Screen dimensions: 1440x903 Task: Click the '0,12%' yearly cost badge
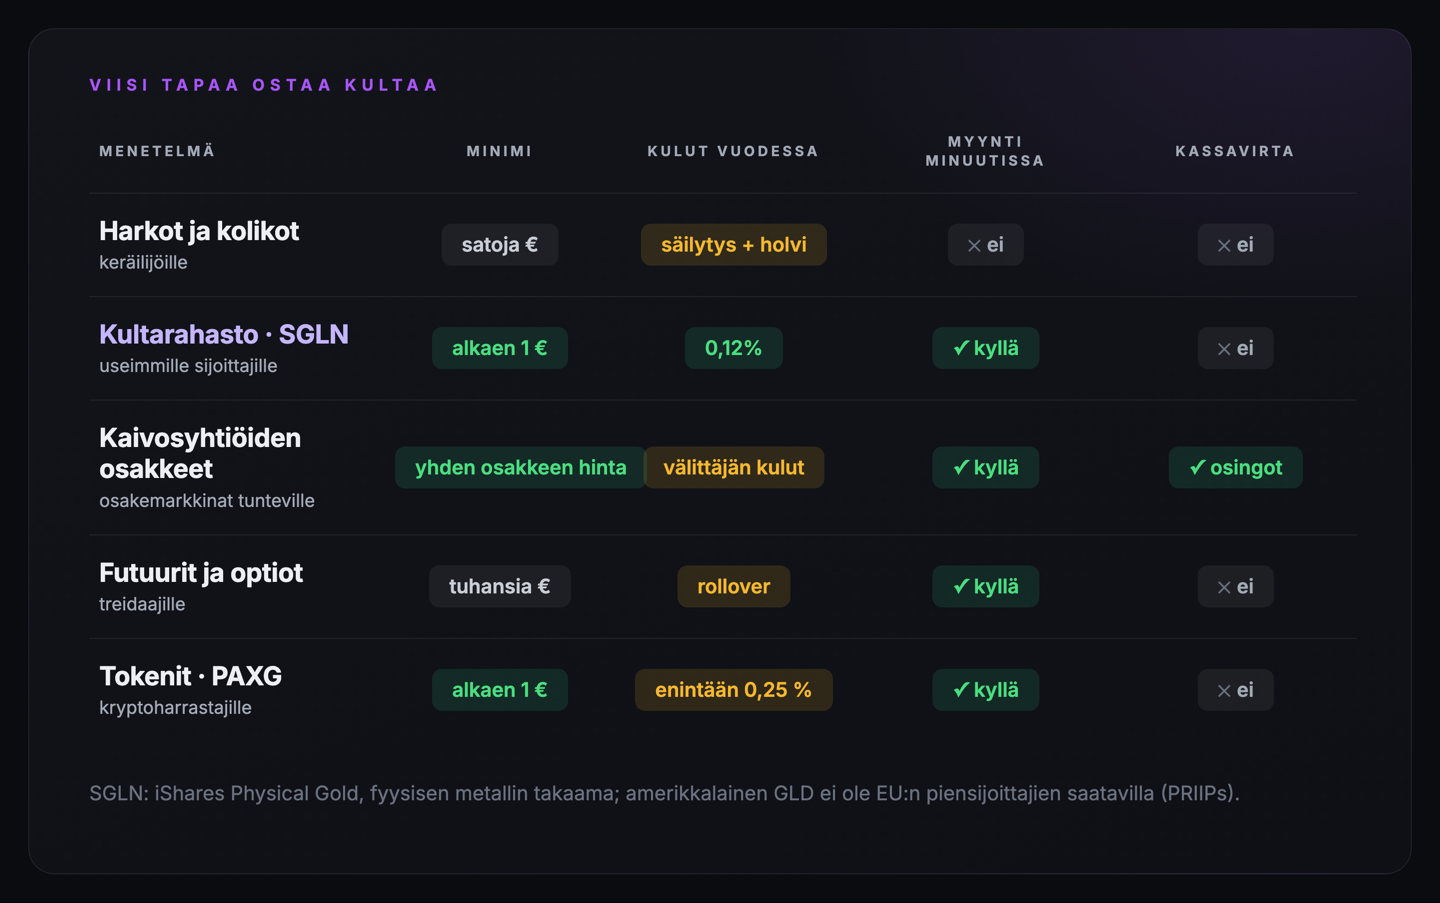click(733, 348)
